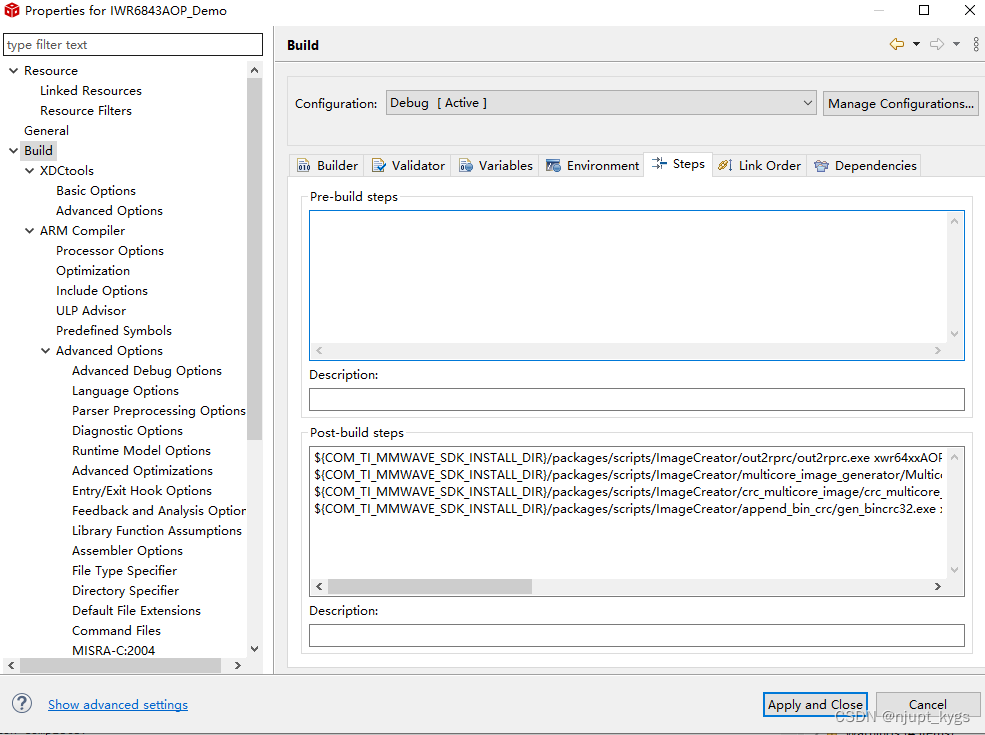Collapse the ARM Compiler Advanced Options node
Viewport: 985px width, 735px height.
click(x=46, y=351)
